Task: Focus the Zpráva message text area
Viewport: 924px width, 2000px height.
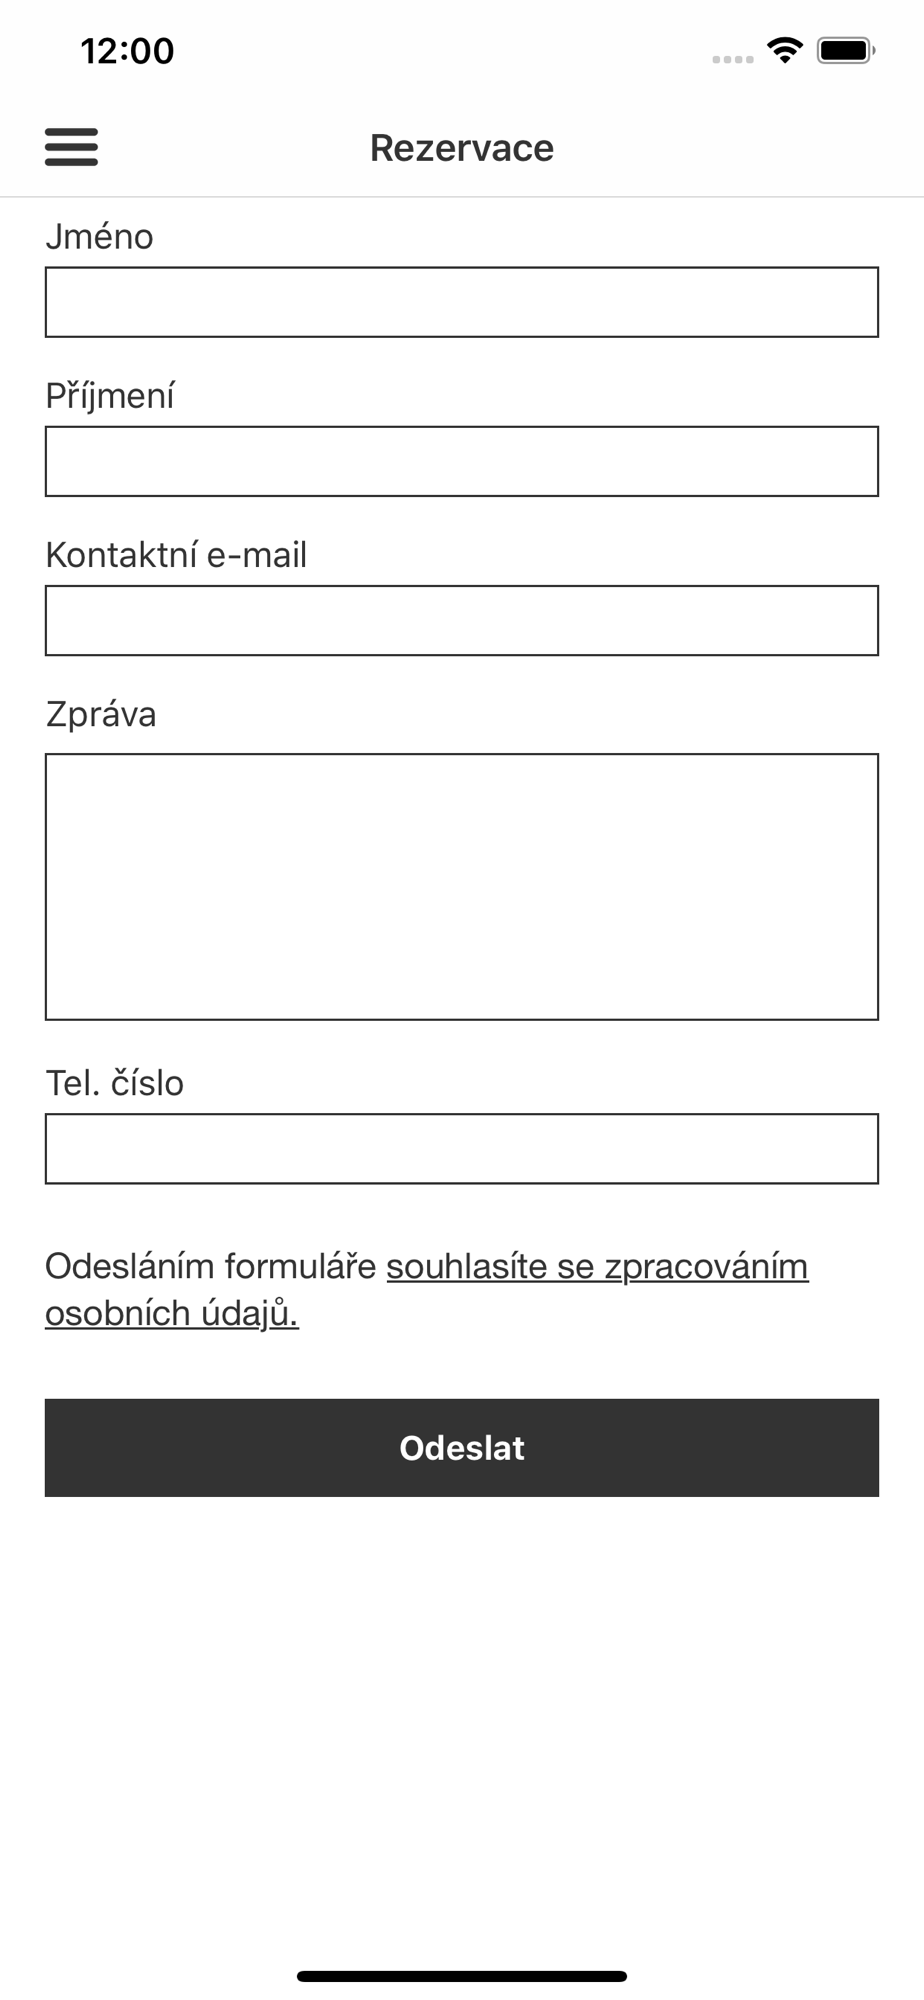Action: click(462, 887)
